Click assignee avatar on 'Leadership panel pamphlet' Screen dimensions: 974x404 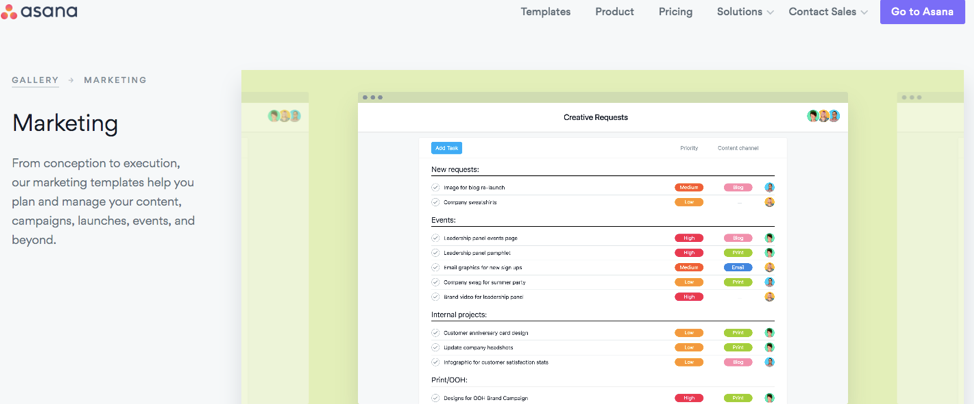tap(770, 253)
